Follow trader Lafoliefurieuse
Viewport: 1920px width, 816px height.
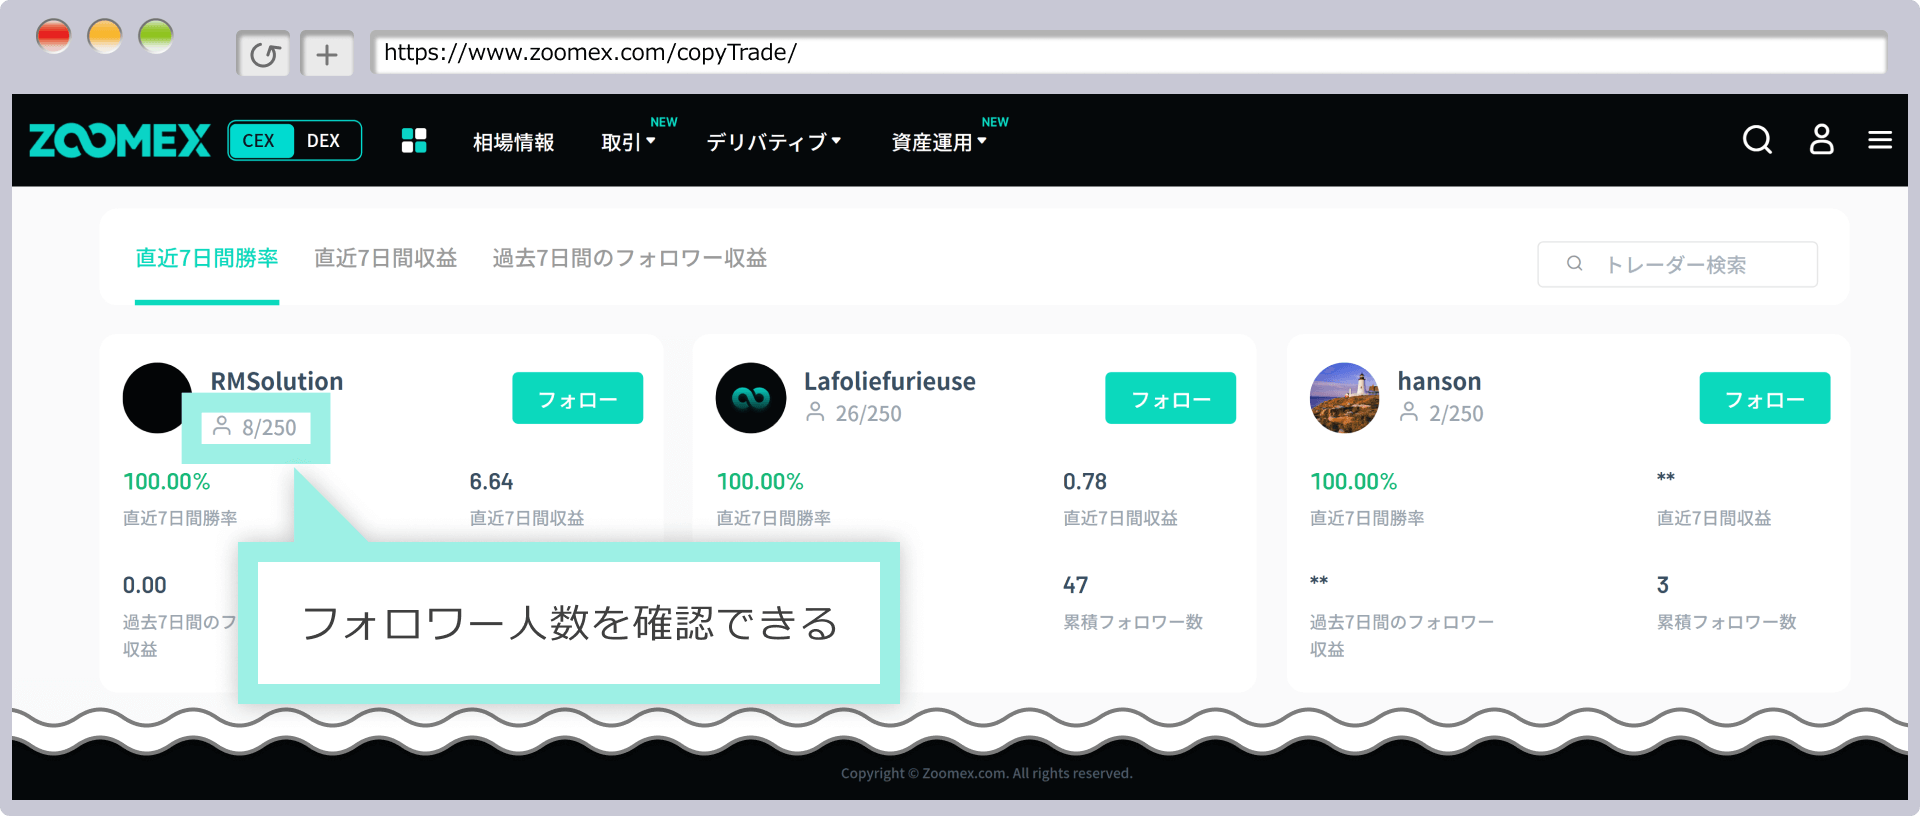(1170, 399)
